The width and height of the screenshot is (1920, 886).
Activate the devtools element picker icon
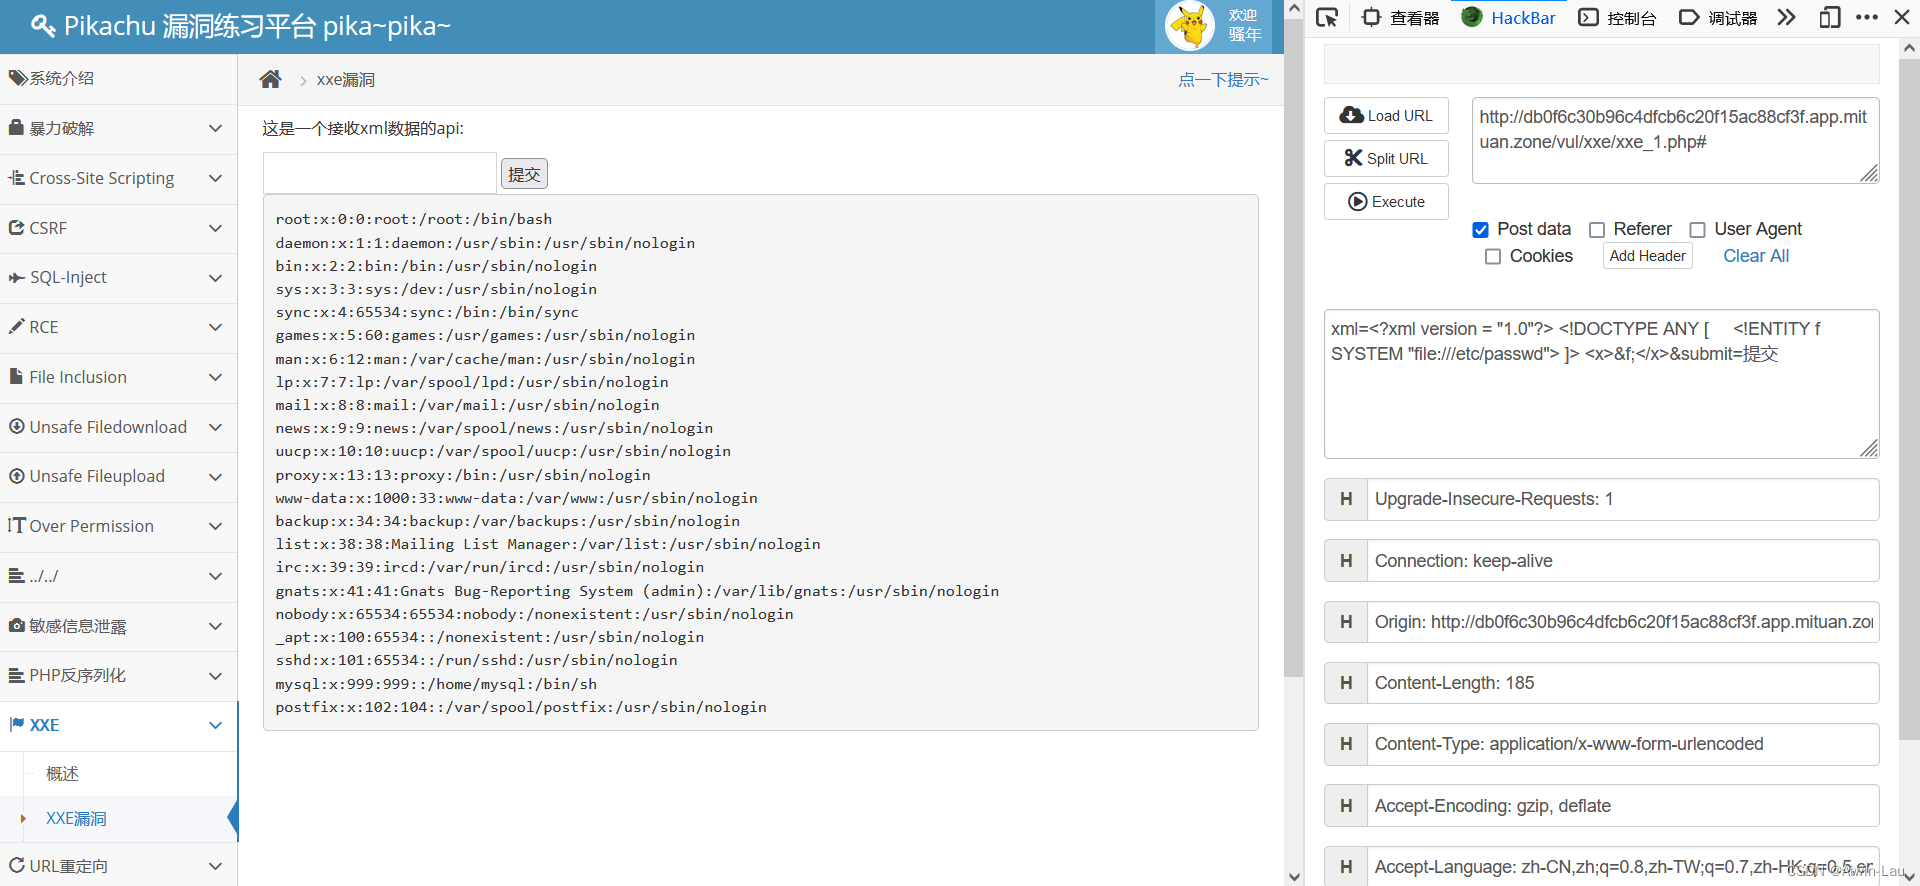(x=1327, y=17)
